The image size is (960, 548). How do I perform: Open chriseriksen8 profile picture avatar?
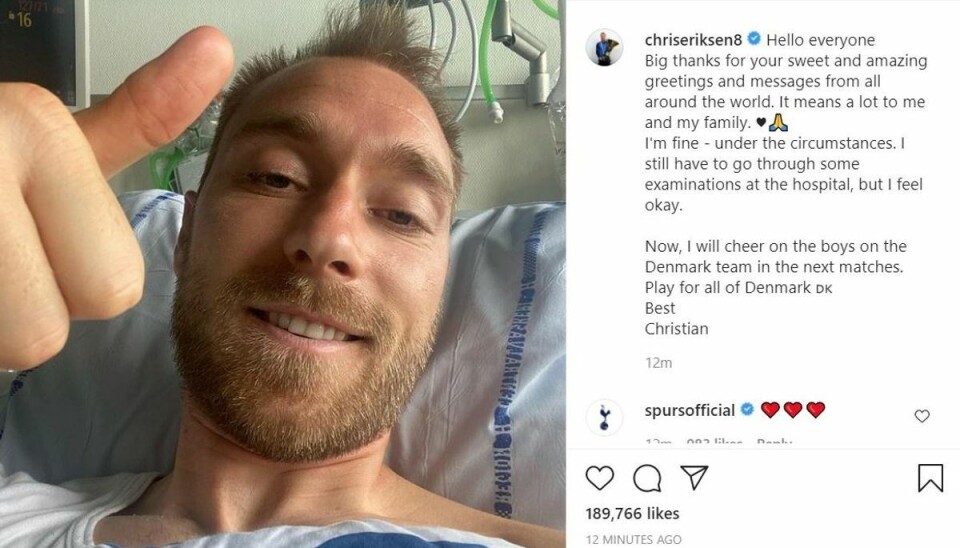[x=604, y=47]
